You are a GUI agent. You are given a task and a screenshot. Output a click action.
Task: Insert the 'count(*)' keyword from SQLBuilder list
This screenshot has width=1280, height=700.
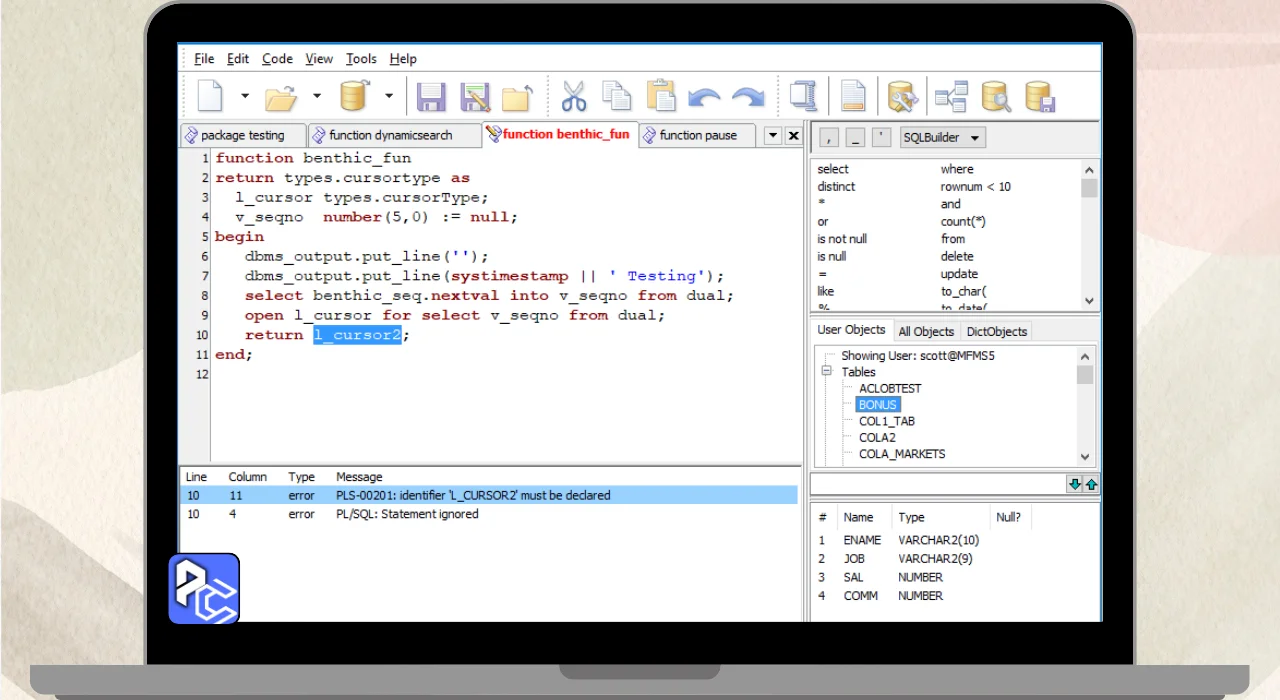962,221
